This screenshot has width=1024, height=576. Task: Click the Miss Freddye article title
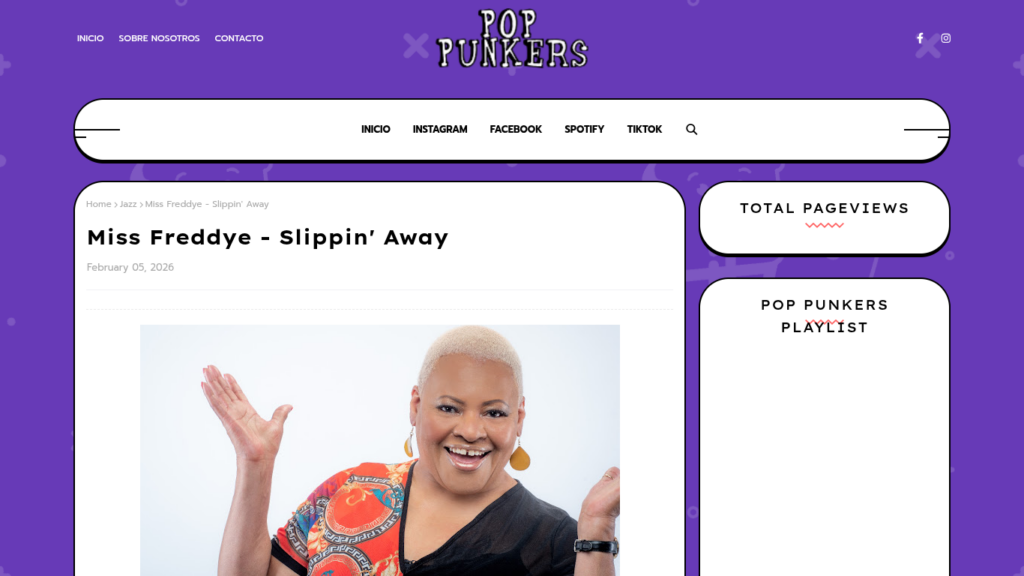pyautogui.click(x=268, y=237)
